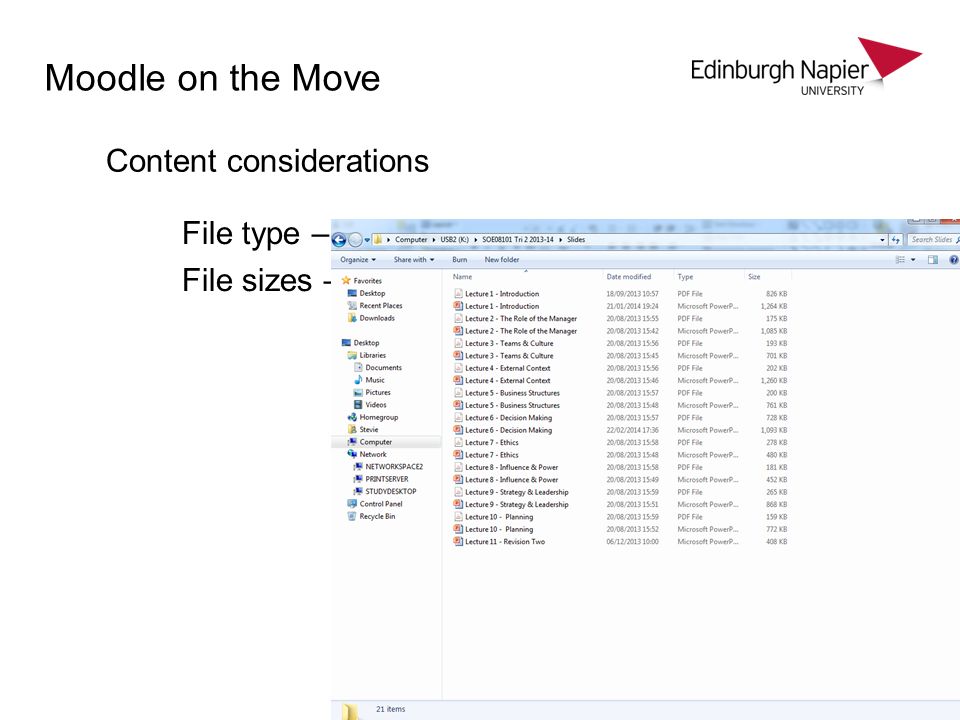Select Libraries in navigation pane

click(373, 355)
